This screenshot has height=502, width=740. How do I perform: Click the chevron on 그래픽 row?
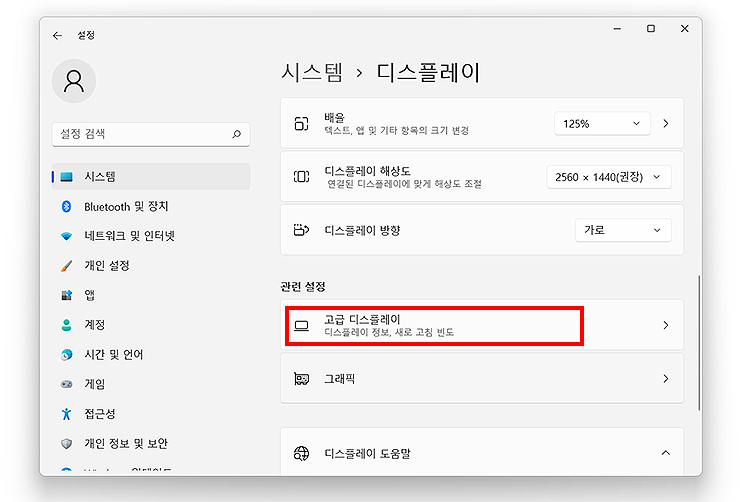pyautogui.click(x=666, y=378)
